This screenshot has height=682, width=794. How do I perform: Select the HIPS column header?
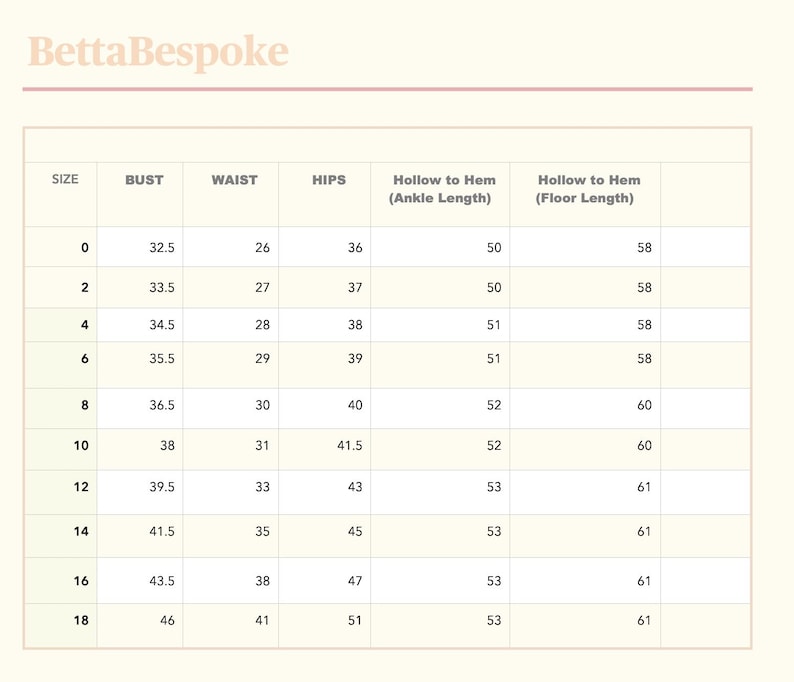point(329,180)
